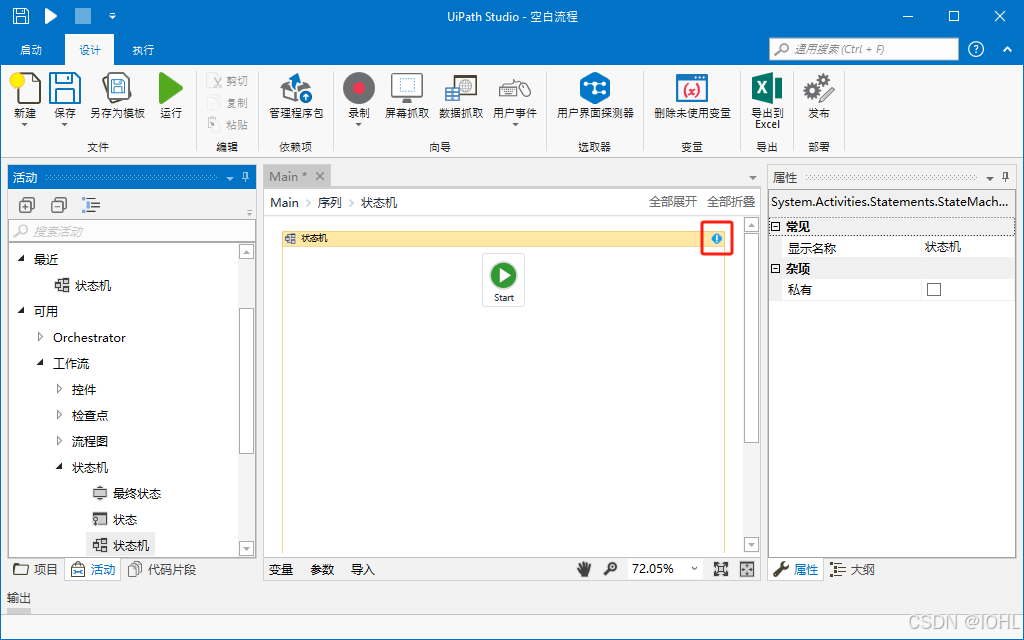Pin the 活动 panel

(246, 177)
